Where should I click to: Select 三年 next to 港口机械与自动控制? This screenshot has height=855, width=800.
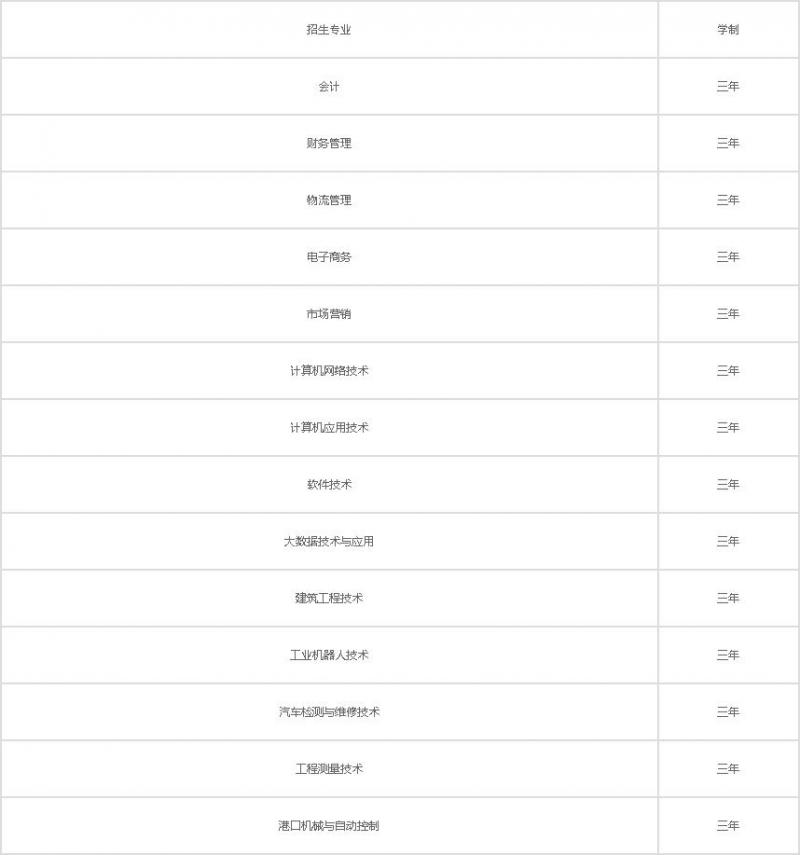tap(727, 826)
